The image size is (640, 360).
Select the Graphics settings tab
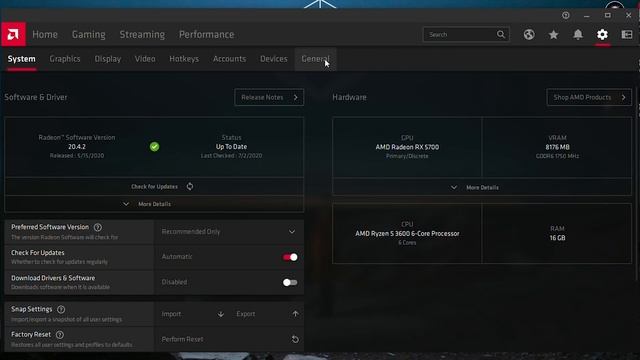[x=65, y=59]
